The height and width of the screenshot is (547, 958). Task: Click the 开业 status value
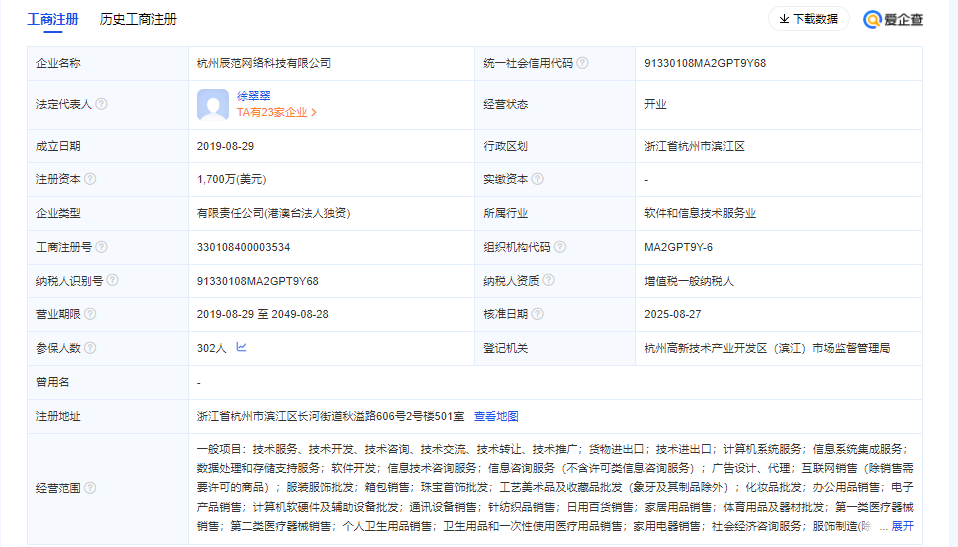point(655,104)
